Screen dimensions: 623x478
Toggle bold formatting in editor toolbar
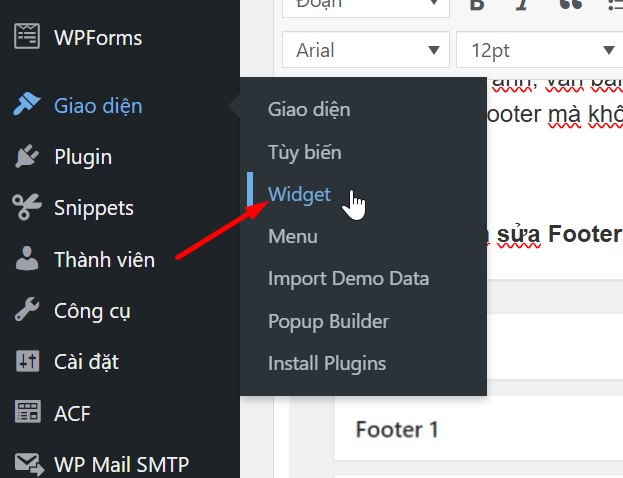[x=477, y=5]
